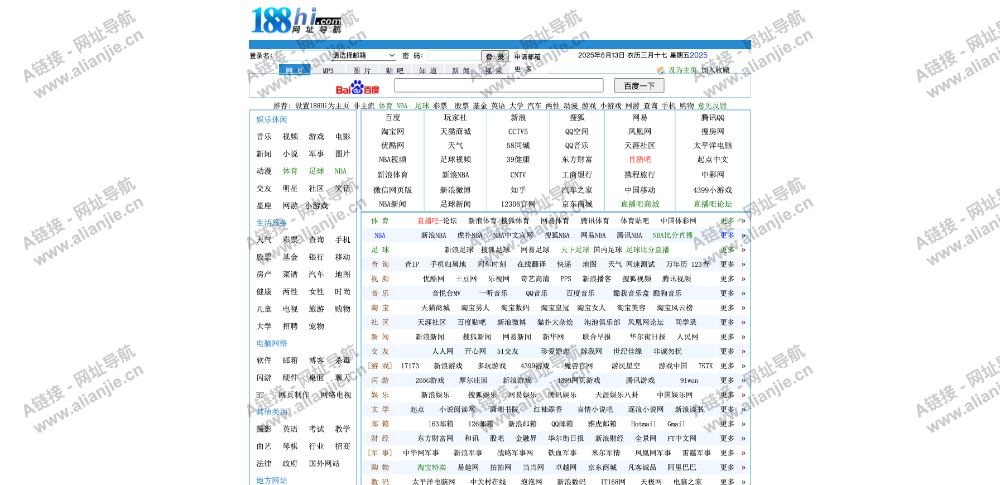Open the 微信网页版 link

(x=392, y=190)
